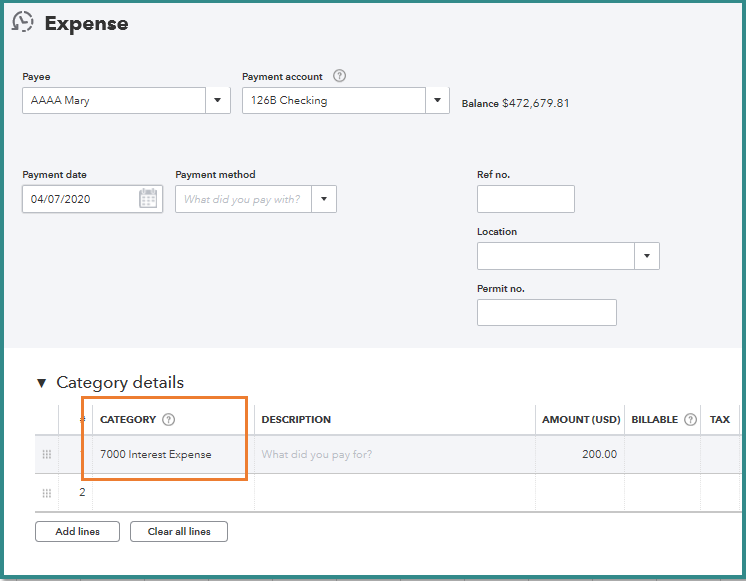
Task: Click the Billable column help icon
Action: (x=690, y=420)
